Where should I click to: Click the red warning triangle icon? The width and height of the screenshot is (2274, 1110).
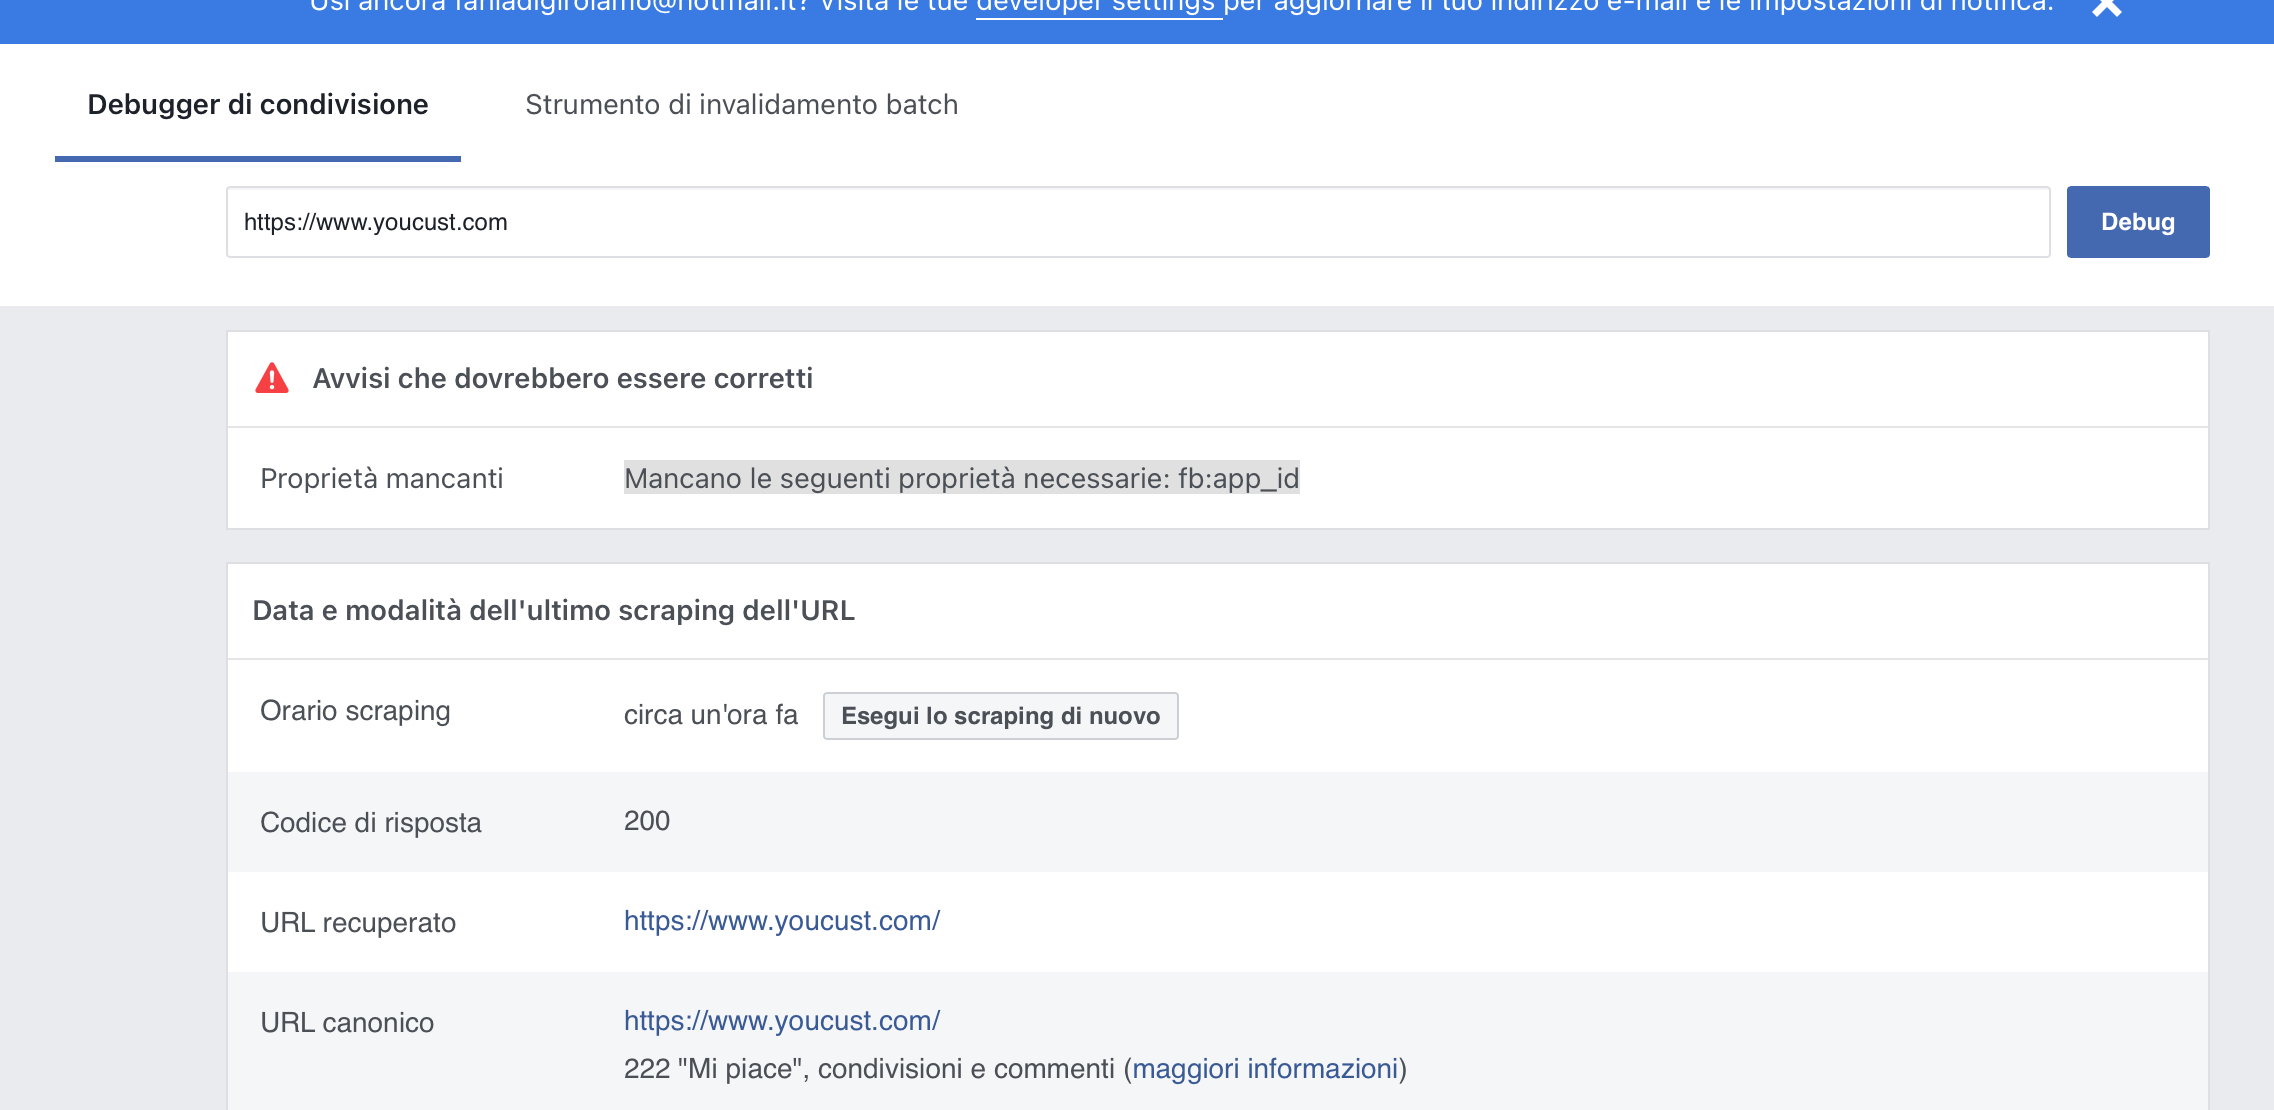[272, 379]
